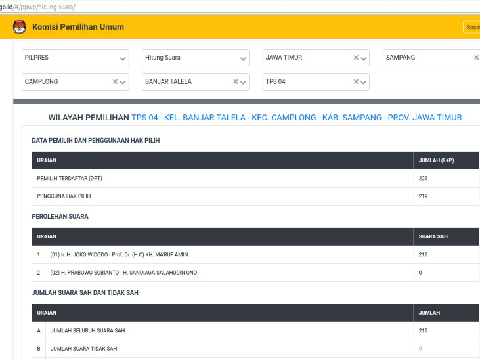
Task: Select the JUMLAH SUARA TIDAK SAH row
Action: click(255, 349)
